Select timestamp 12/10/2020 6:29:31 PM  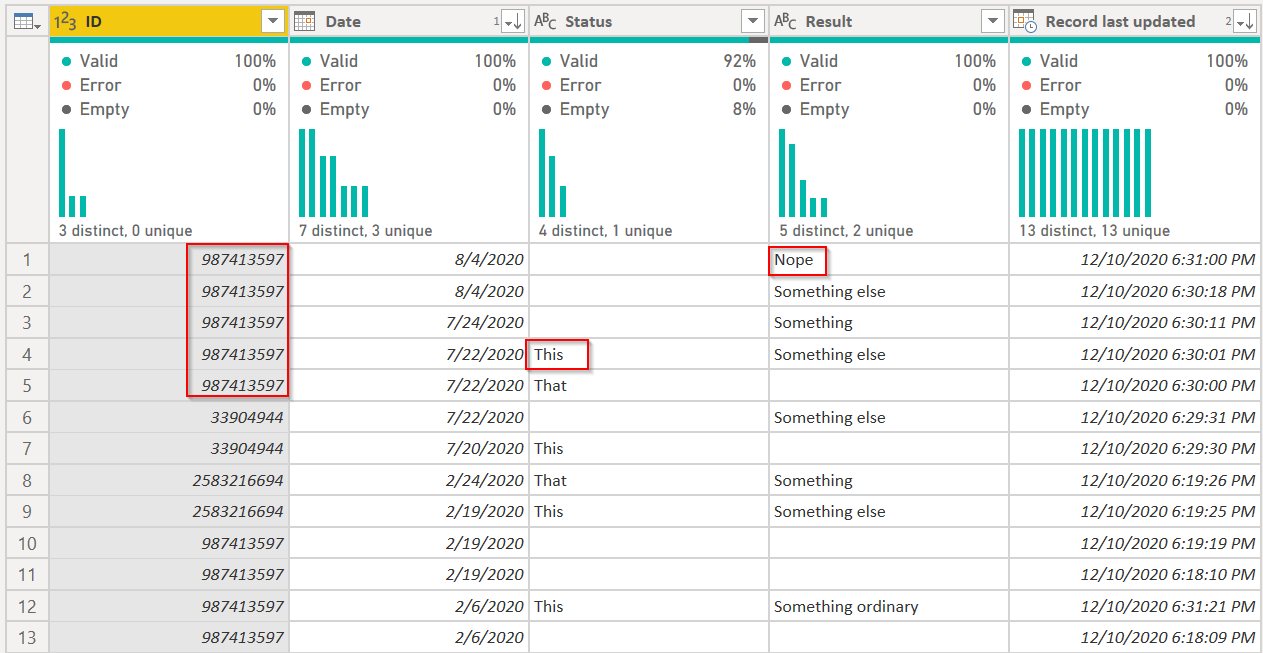[x=1135, y=418]
